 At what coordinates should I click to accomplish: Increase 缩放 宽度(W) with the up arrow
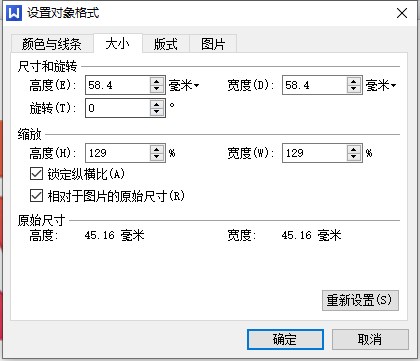354,149
